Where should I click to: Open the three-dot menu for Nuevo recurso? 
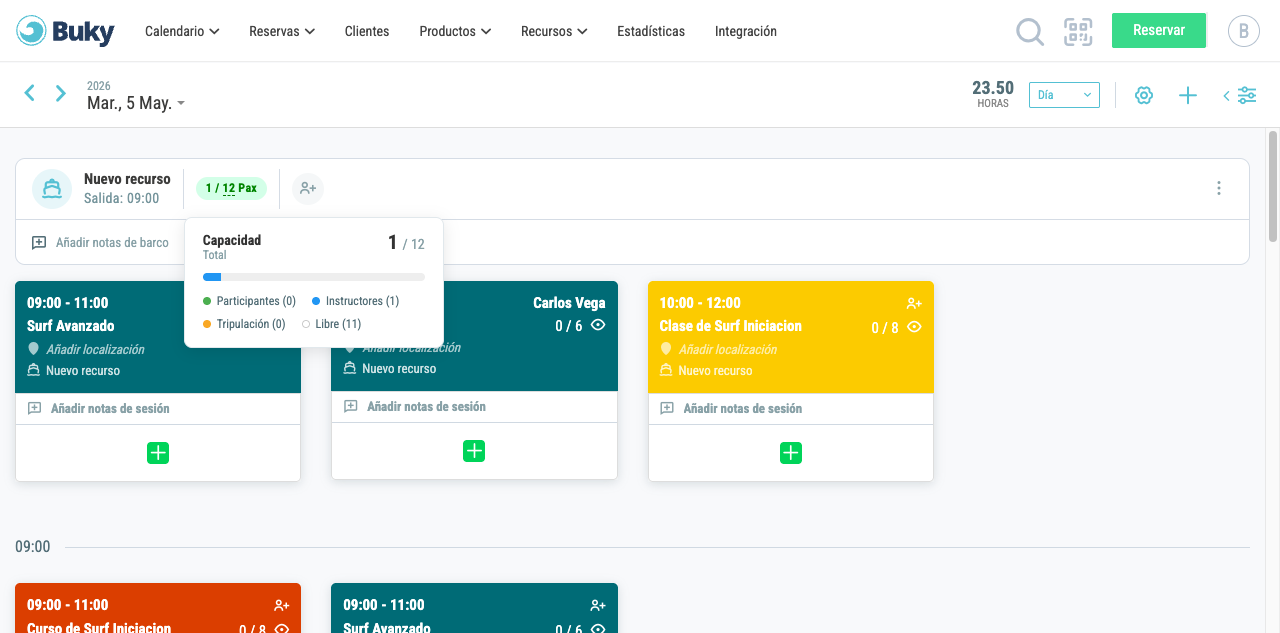pyautogui.click(x=1218, y=188)
